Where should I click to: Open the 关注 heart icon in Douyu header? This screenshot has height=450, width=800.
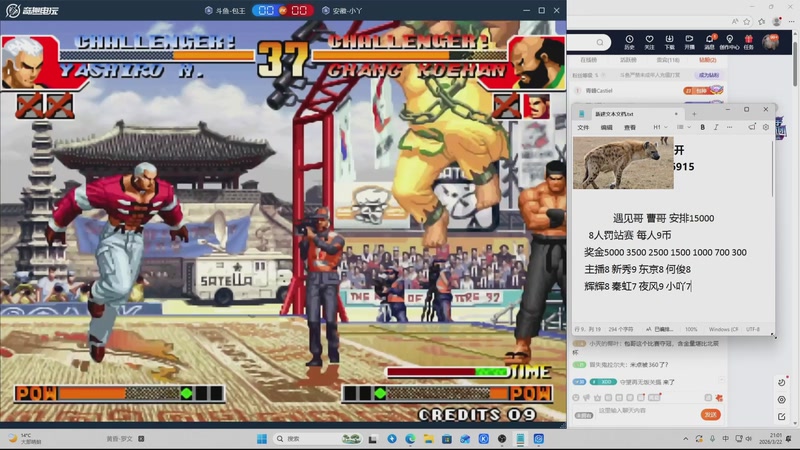click(x=649, y=42)
